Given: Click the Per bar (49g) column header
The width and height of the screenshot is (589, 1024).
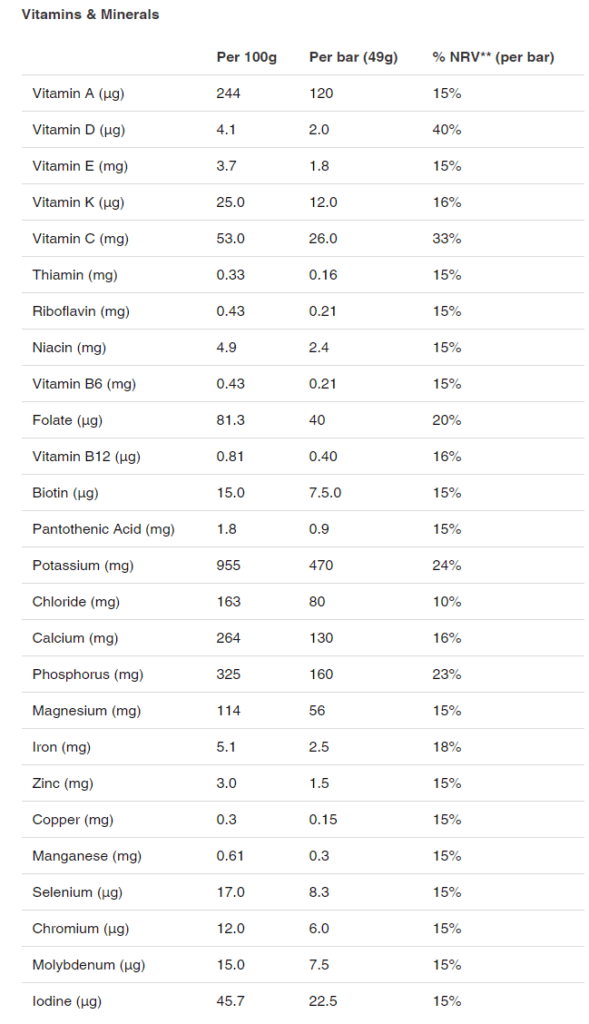Looking at the screenshot, I should click(x=353, y=57).
